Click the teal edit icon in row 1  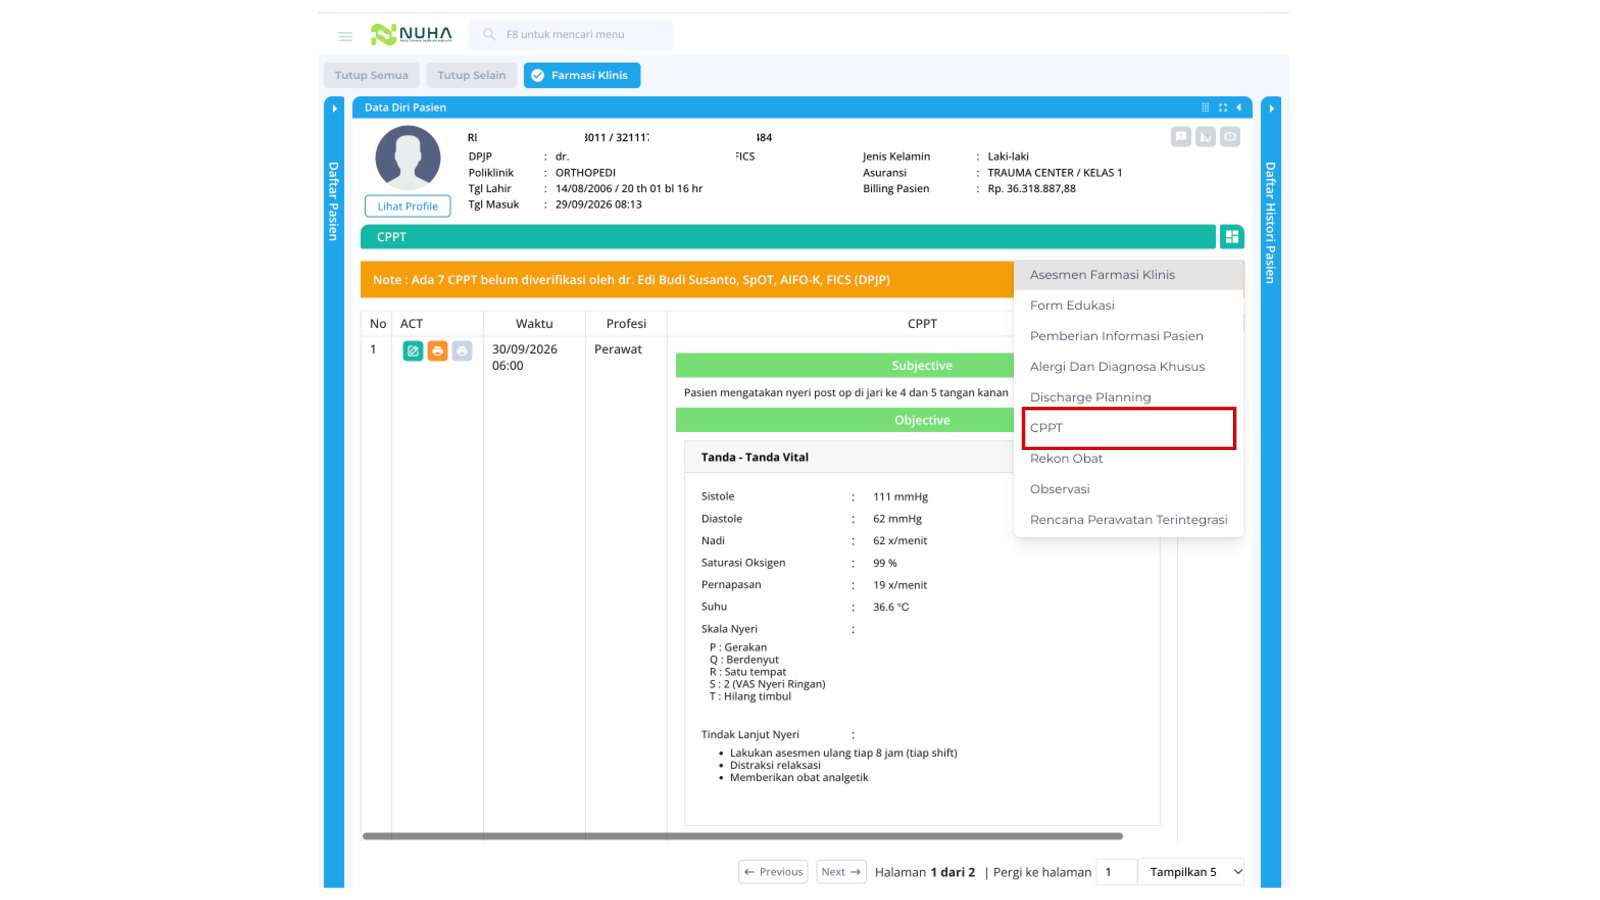click(x=413, y=351)
